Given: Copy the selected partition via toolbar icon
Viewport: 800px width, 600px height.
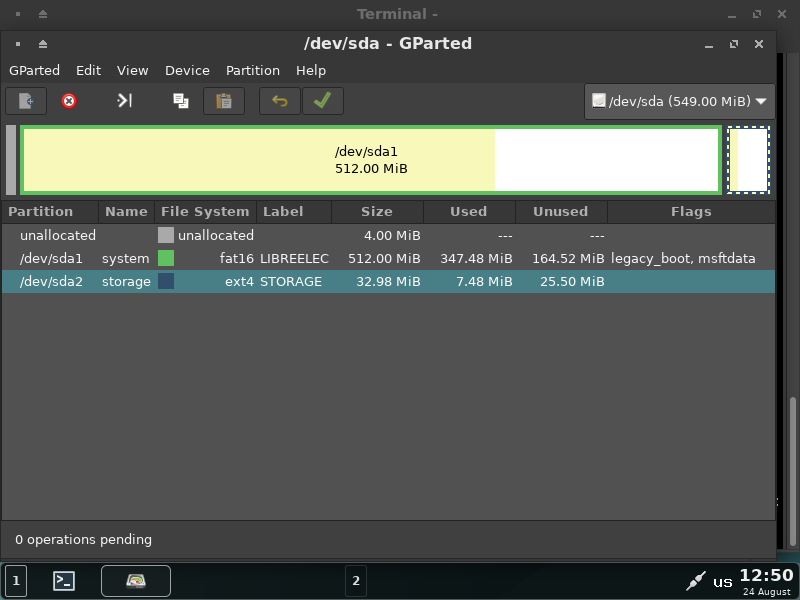Looking at the screenshot, I should [x=181, y=101].
